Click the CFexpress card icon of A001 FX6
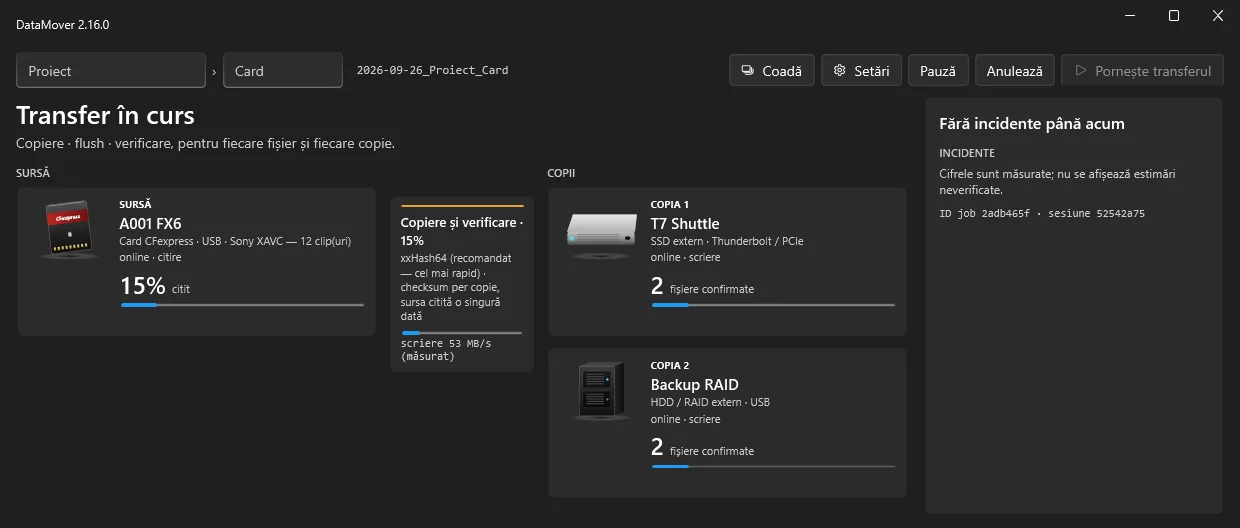 (69, 231)
